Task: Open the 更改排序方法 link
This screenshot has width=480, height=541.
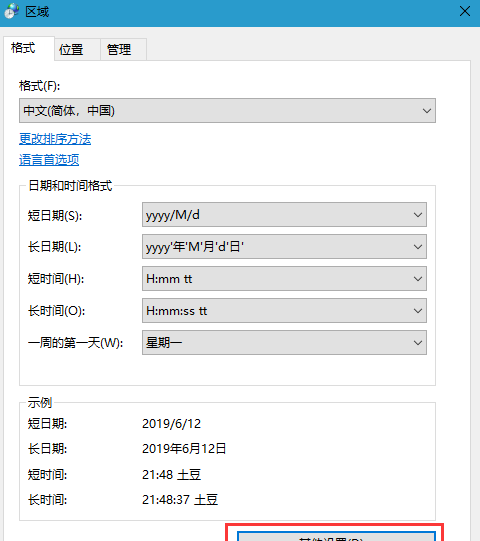Action: [55, 139]
